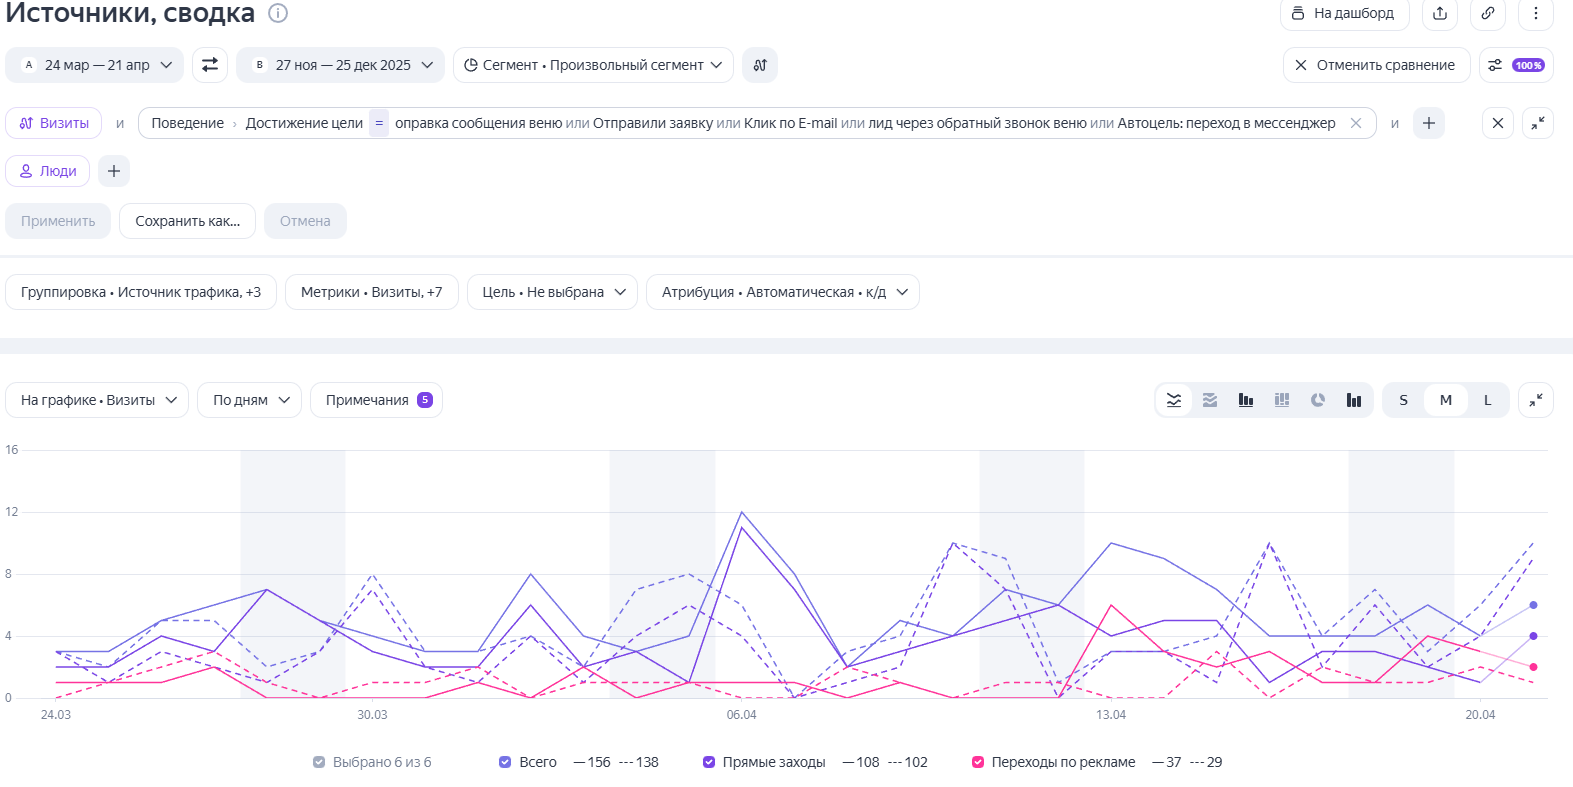Select the pie chart view icon
The width and height of the screenshot is (1573, 787).
coord(1318,400)
